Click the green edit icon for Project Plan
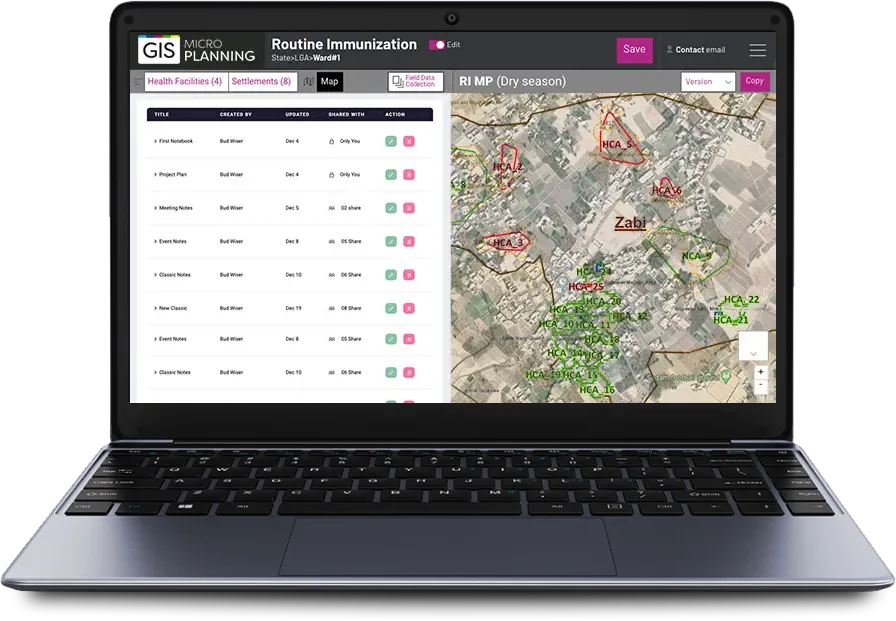The image size is (896, 621). (391, 175)
